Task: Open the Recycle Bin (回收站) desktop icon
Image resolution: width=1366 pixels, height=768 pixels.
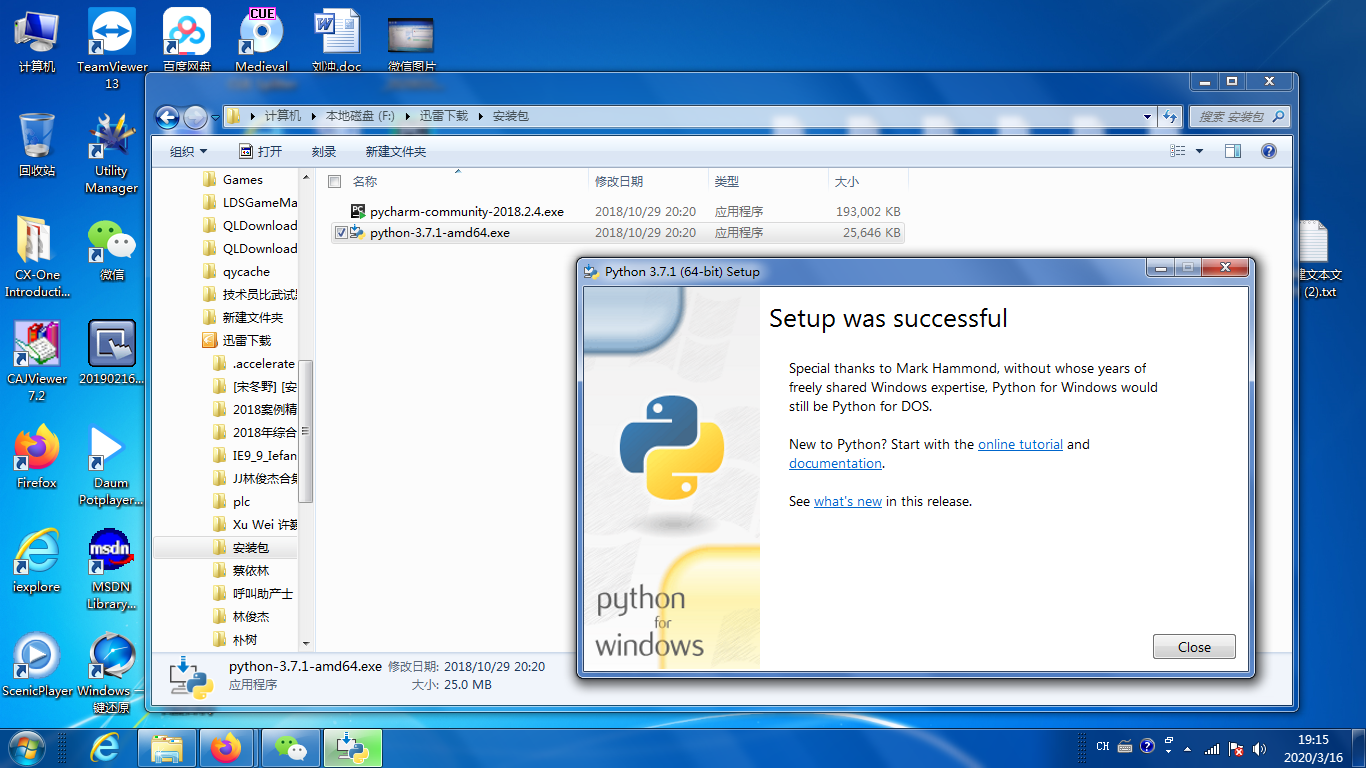Action: [x=37, y=145]
